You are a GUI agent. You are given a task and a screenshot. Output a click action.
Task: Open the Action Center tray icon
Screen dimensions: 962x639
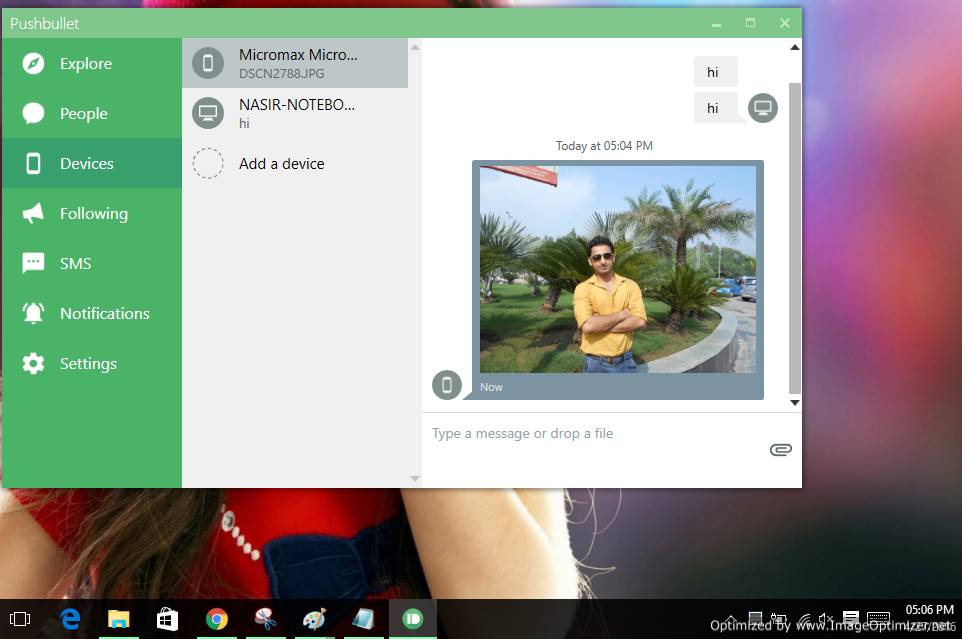(x=851, y=618)
